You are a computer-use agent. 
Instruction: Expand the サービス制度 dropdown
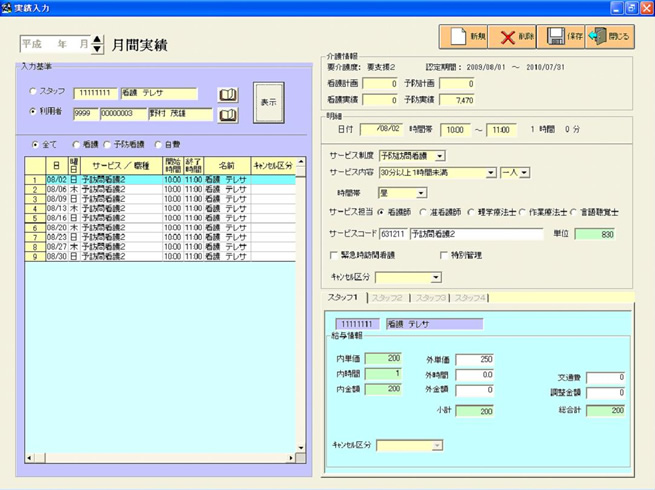tap(441, 156)
